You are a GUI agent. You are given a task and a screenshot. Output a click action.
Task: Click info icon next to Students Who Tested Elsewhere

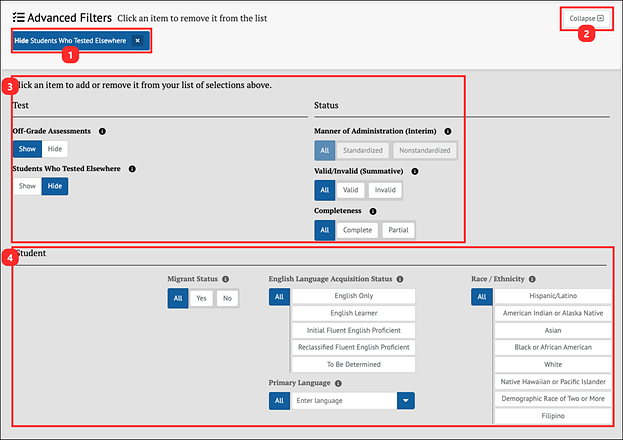click(x=132, y=169)
